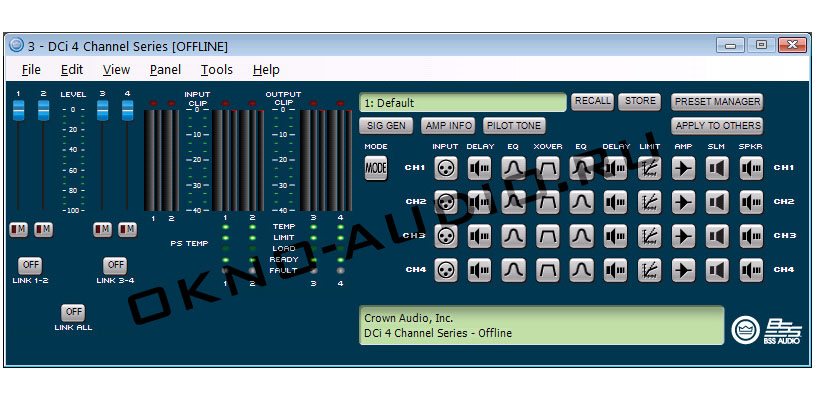Open CH4 output delay block
815x400 pixels.
point(615,270)
